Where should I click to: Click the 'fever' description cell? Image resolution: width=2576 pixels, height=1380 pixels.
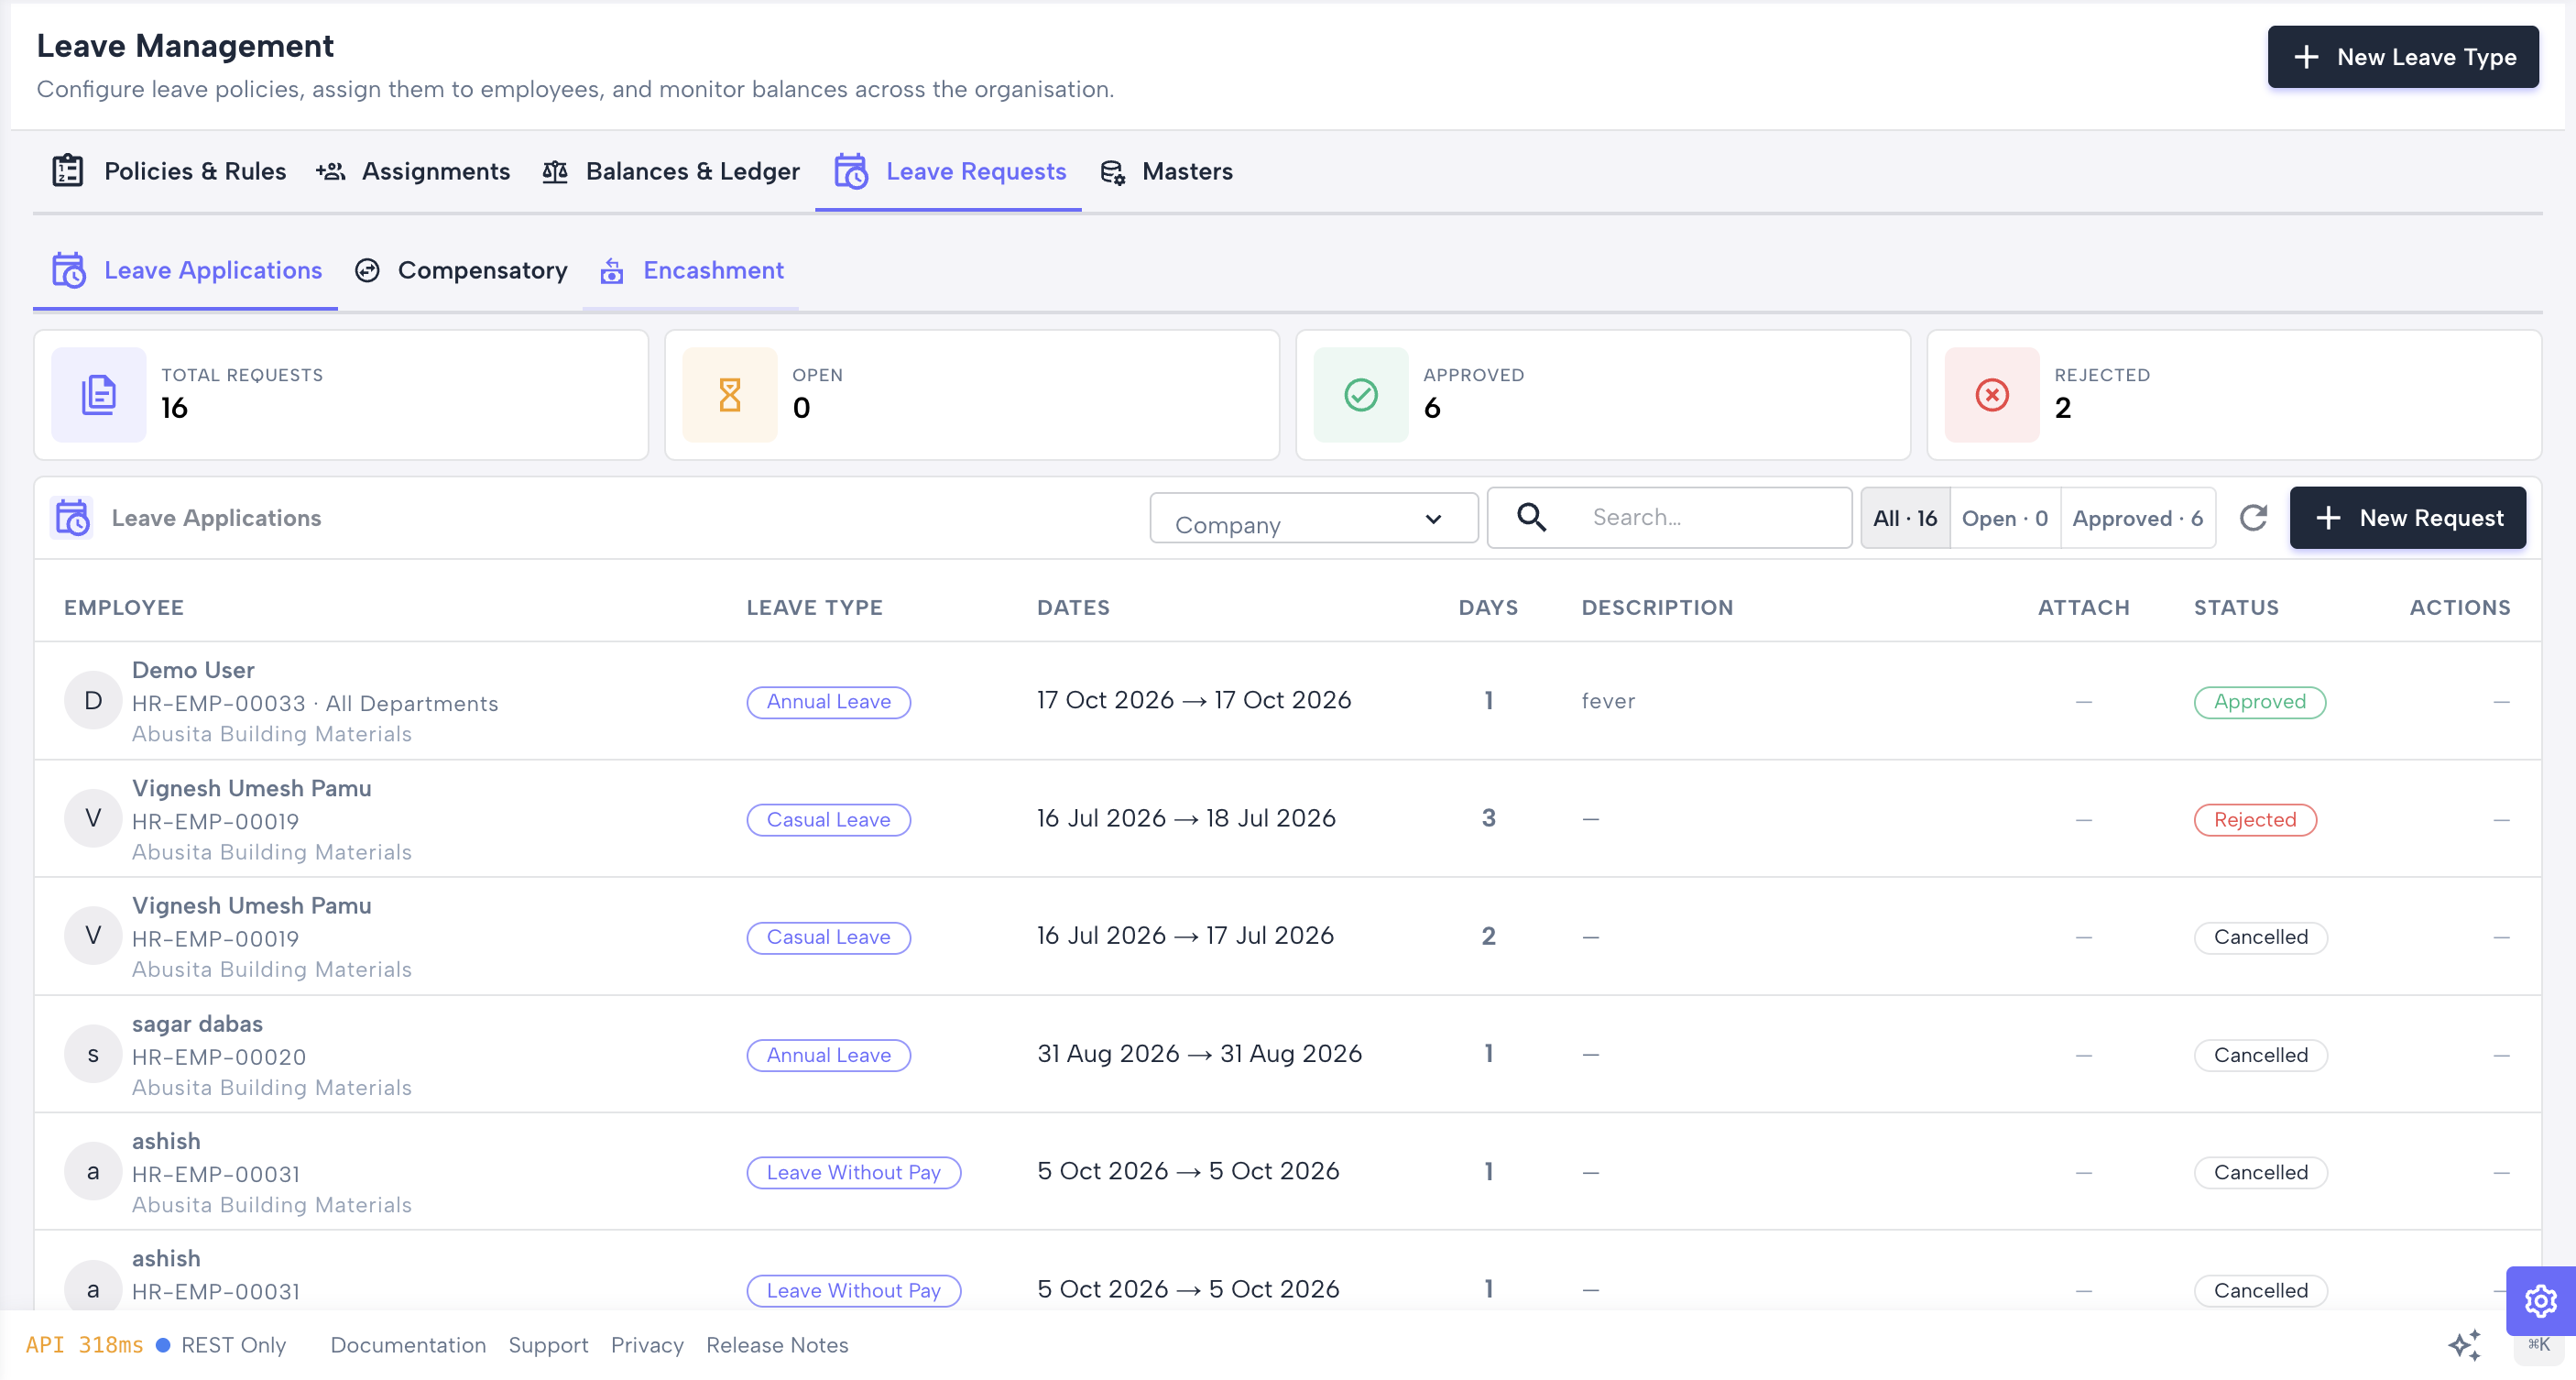[x=1607, y=702]
